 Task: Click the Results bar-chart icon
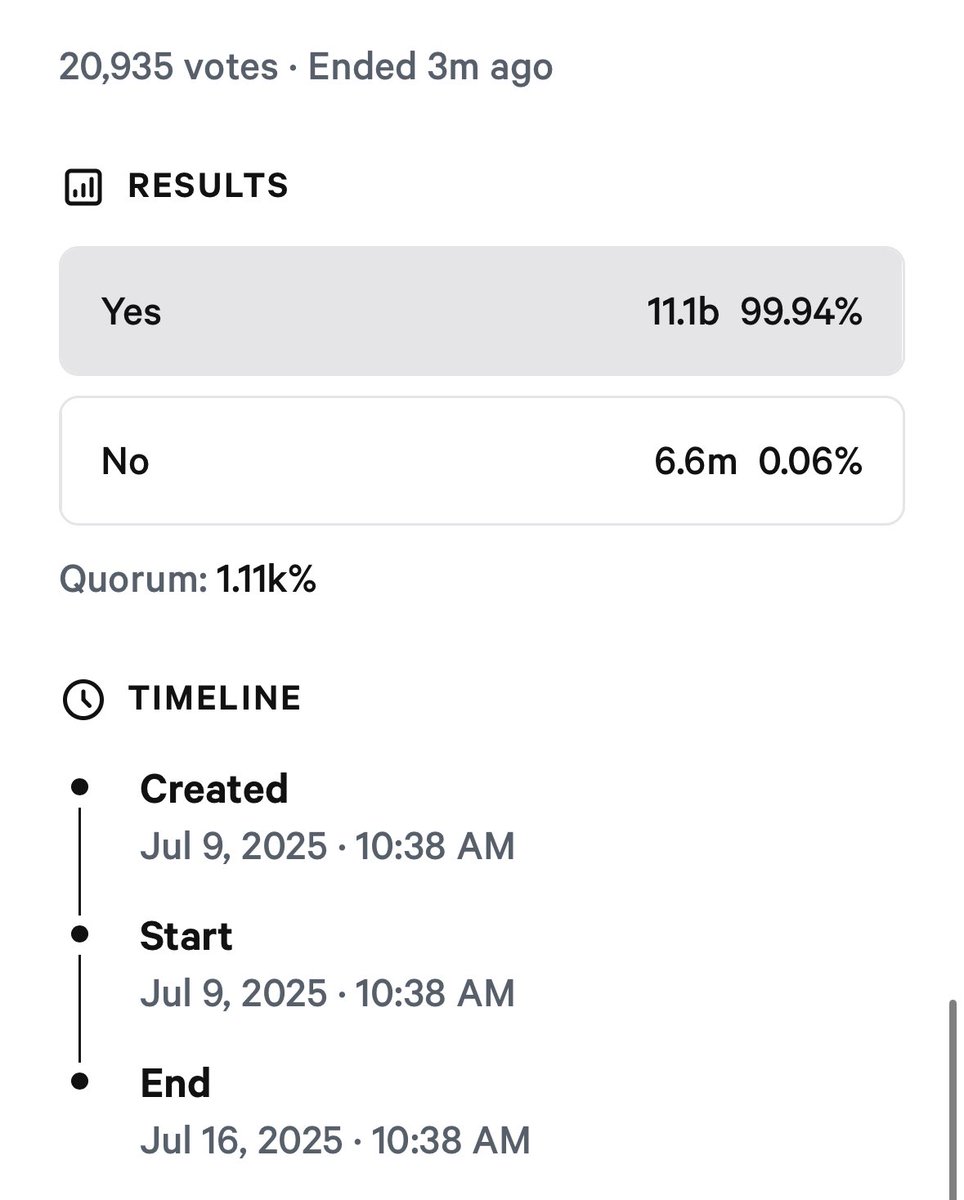82,187
